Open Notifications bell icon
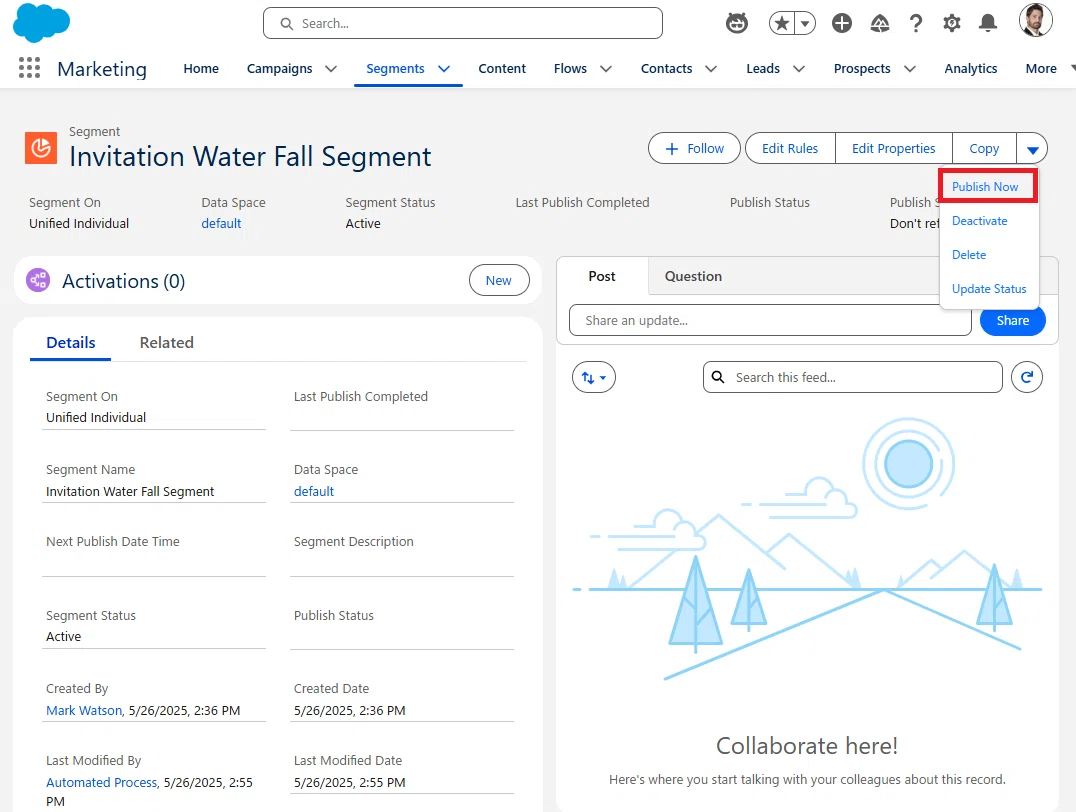1076x812 pixels. pos(987,23)
